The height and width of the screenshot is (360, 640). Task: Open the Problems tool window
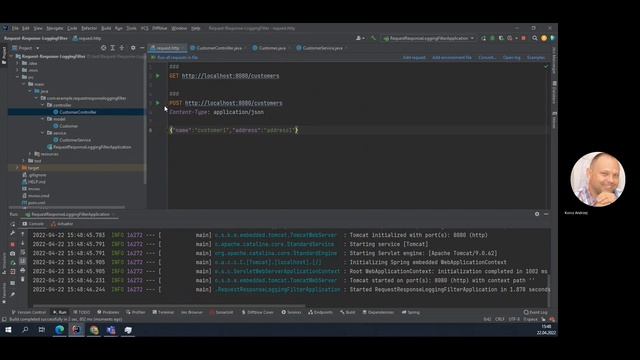pyautogui.click(x=108, y=312)
